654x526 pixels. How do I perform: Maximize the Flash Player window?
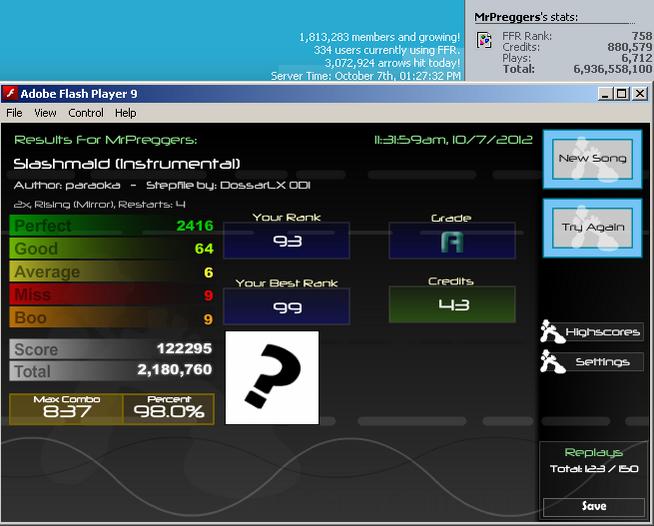(621, 93)
